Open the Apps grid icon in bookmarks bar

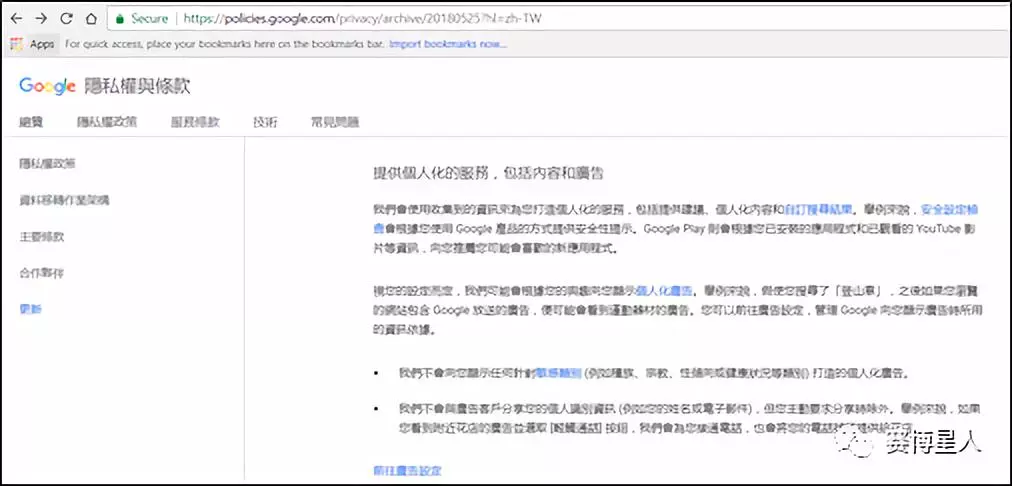click(17, 45)
